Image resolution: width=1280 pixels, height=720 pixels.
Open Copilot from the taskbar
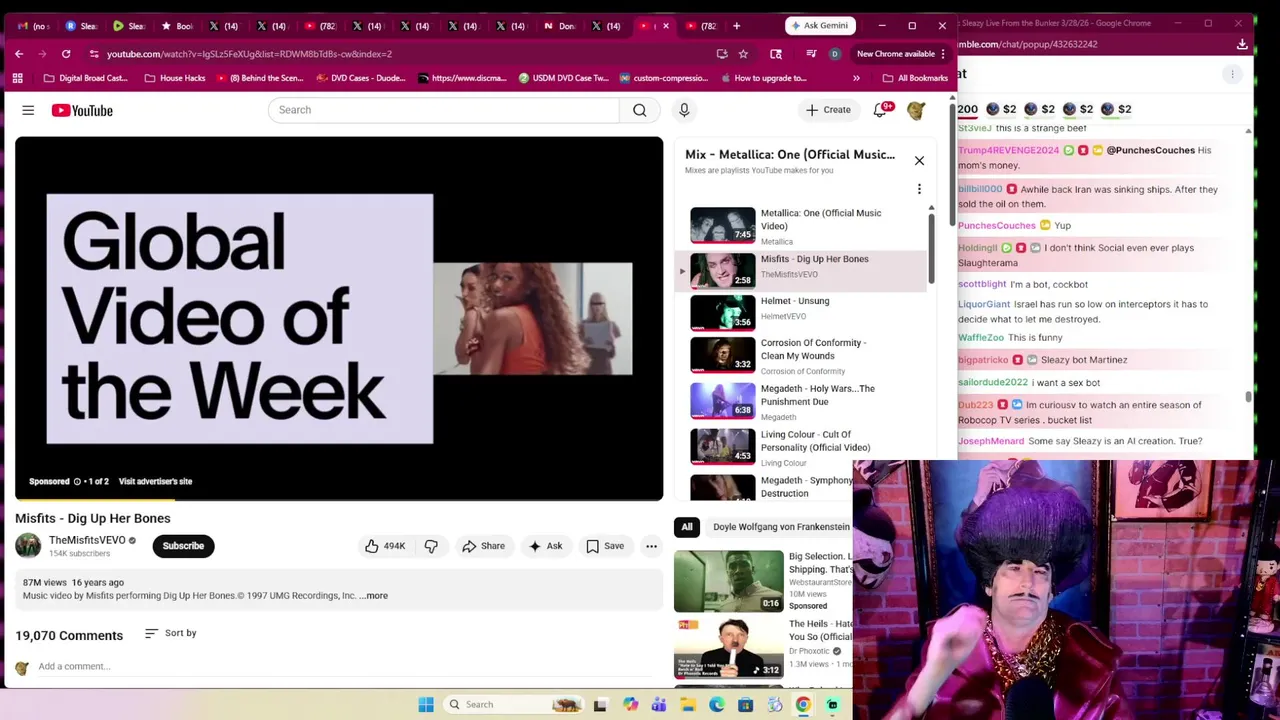[630, 705]
